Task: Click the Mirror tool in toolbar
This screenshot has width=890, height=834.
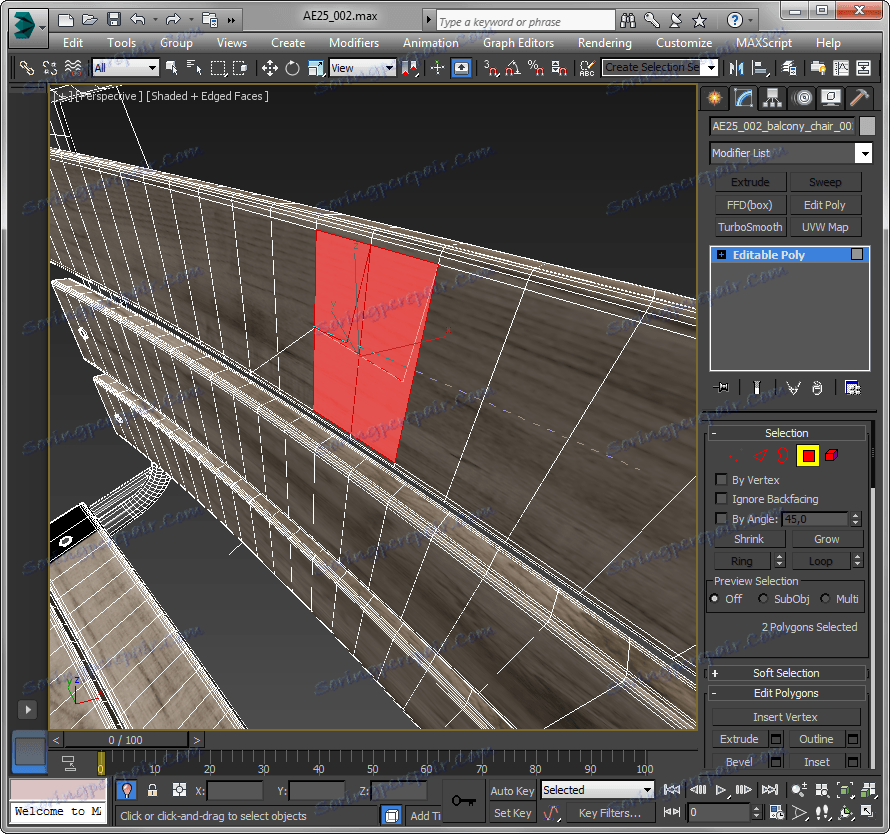Action: (x=737, y=68)
